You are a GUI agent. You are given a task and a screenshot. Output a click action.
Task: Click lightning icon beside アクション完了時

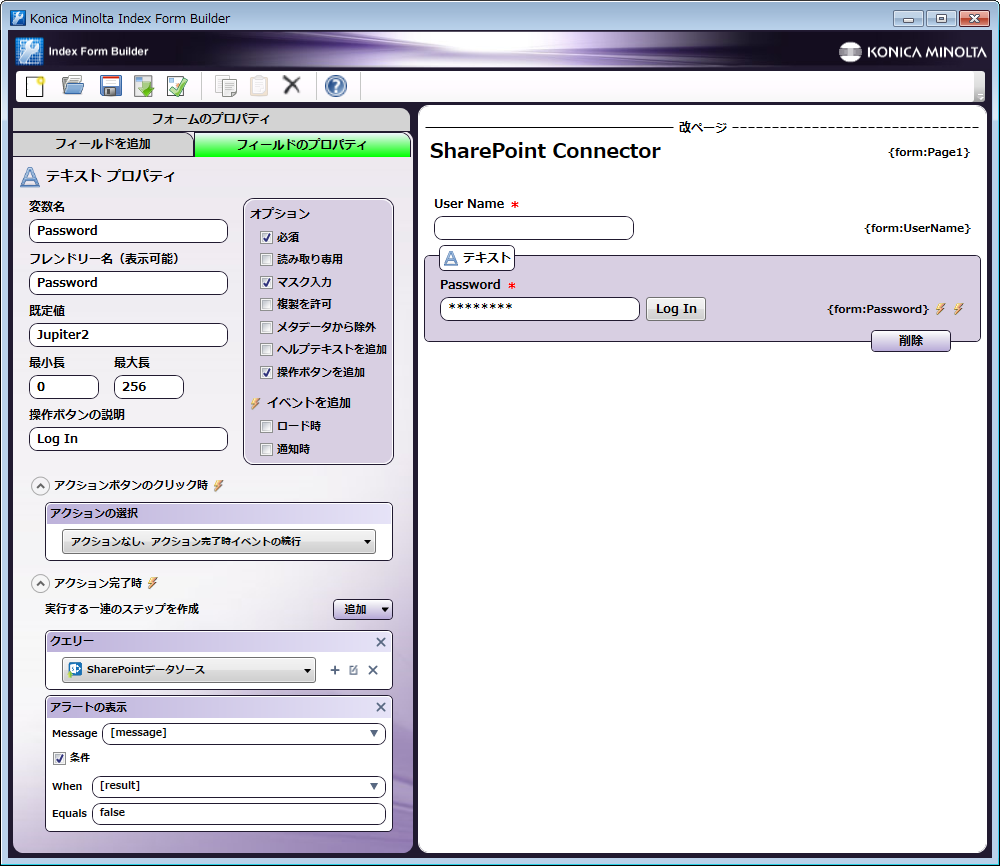(x=152, y=583)
